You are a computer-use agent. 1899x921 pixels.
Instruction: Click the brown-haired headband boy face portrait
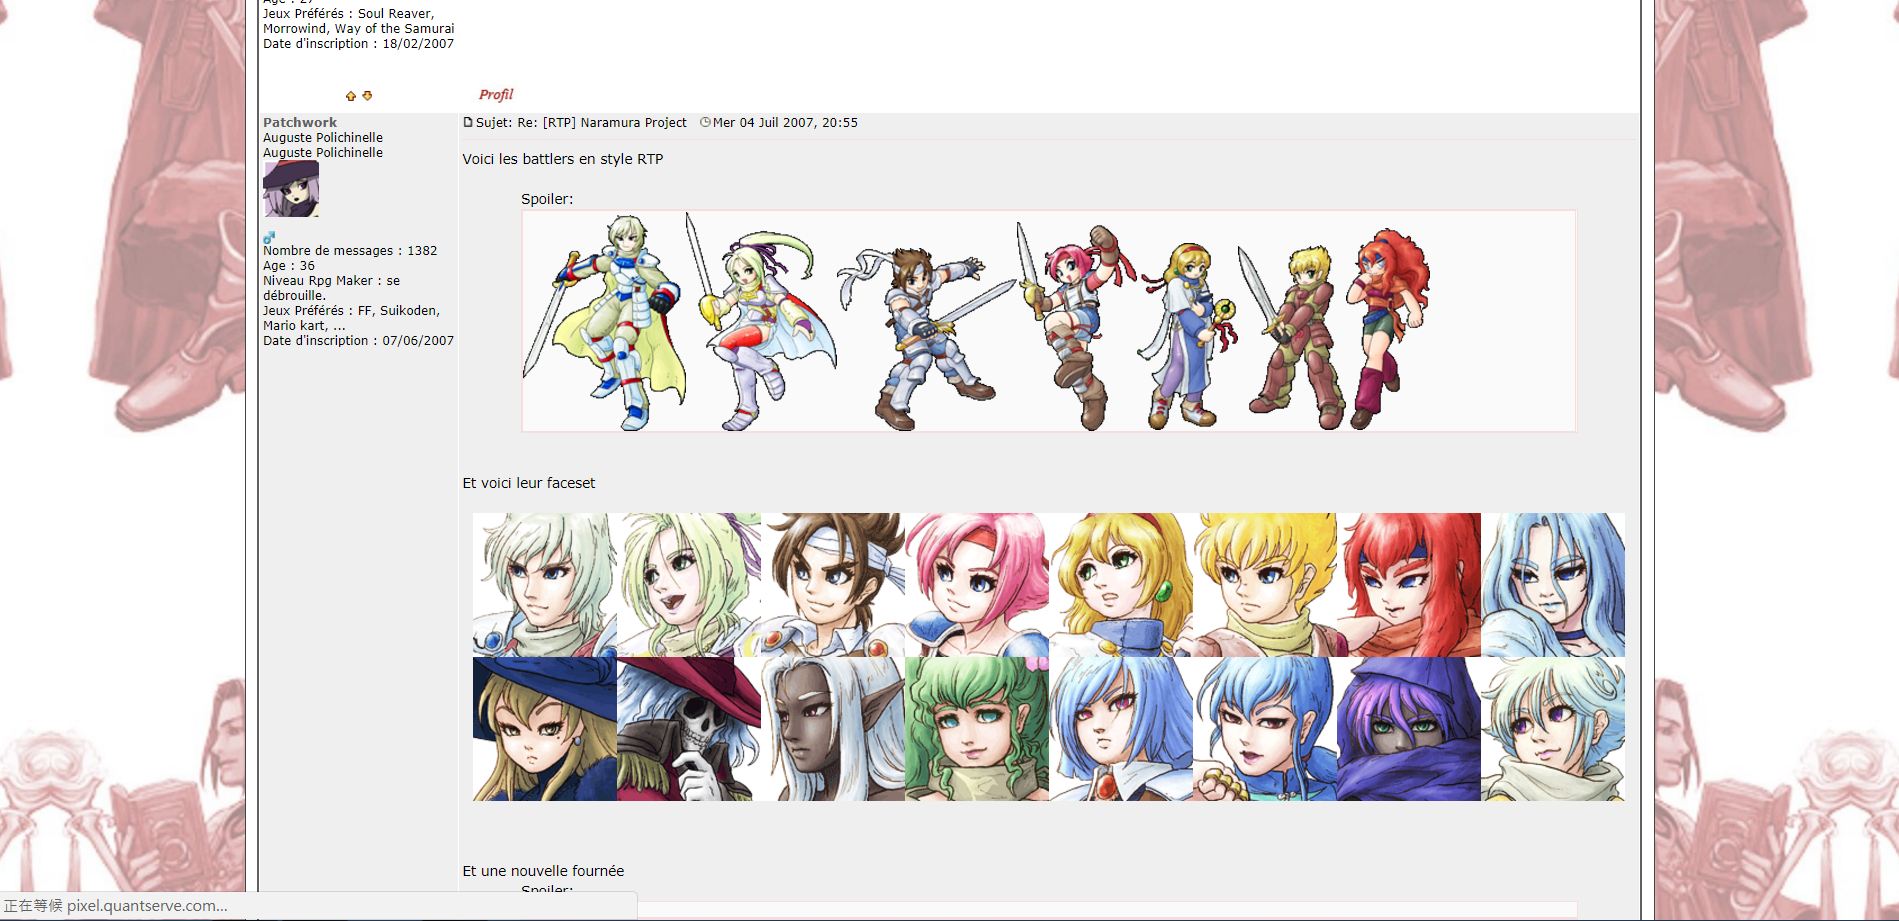tap(833, 585)
